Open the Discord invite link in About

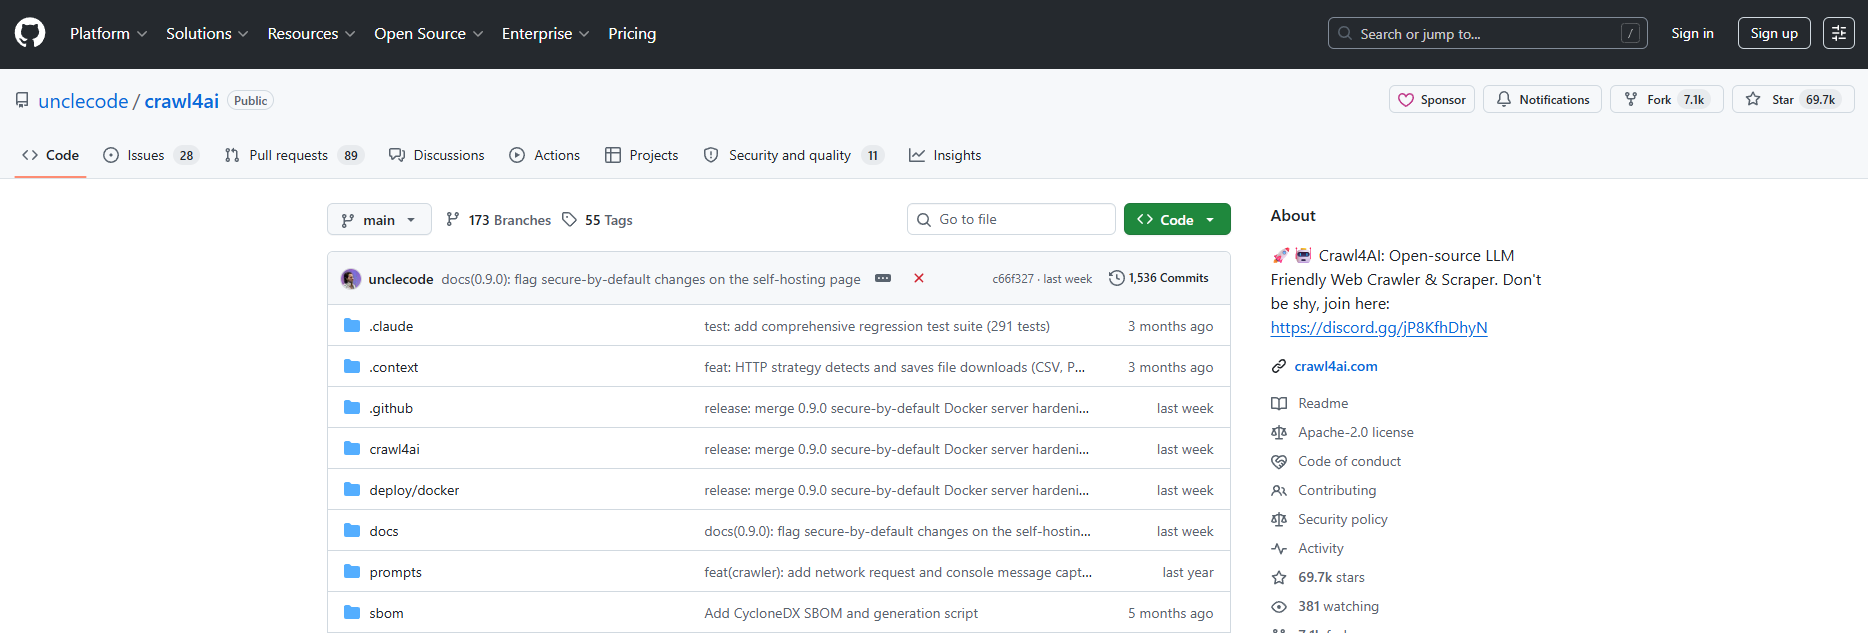[x=1379, y=327]
